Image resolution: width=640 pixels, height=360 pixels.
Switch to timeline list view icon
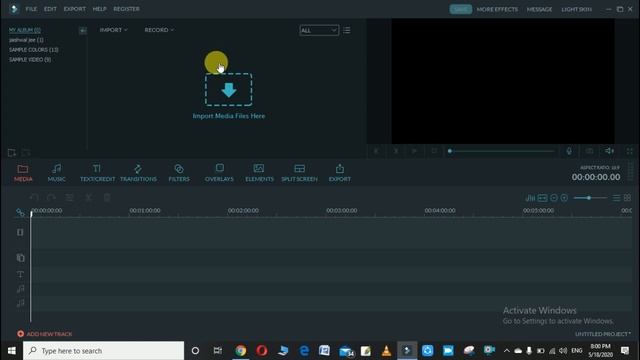click(x=616, y=198)
